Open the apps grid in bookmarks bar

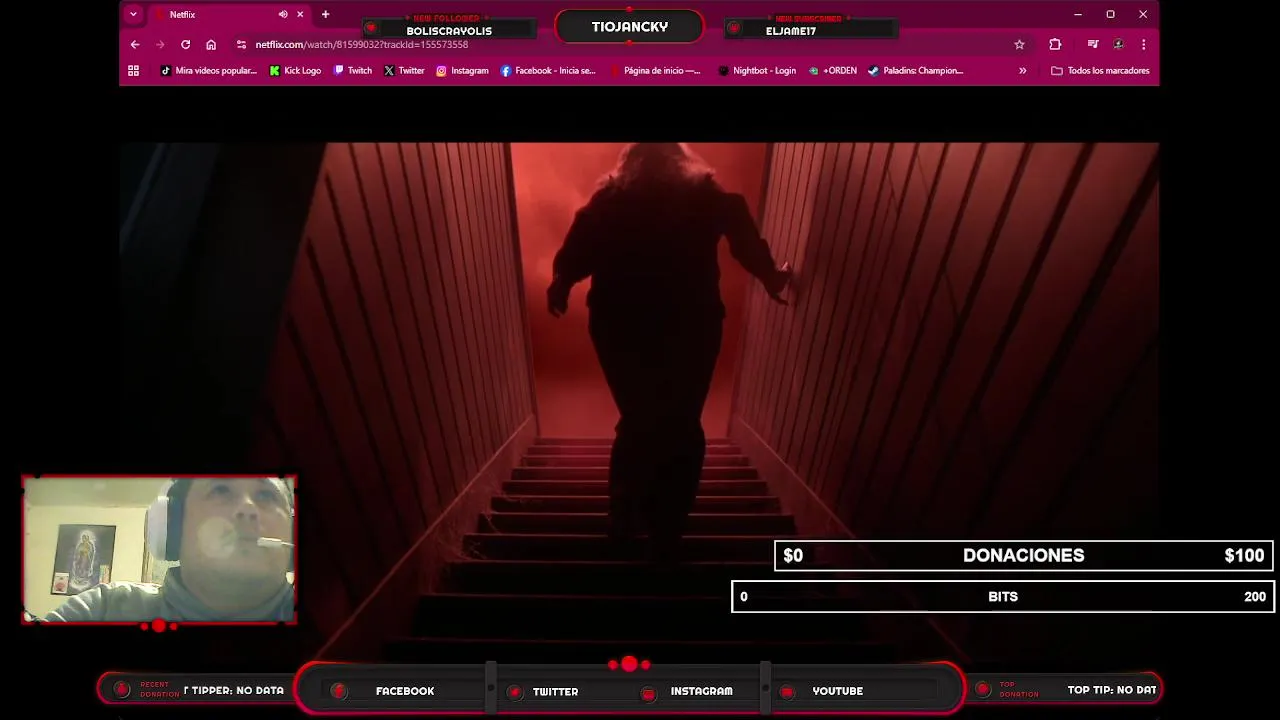point(133,70)
